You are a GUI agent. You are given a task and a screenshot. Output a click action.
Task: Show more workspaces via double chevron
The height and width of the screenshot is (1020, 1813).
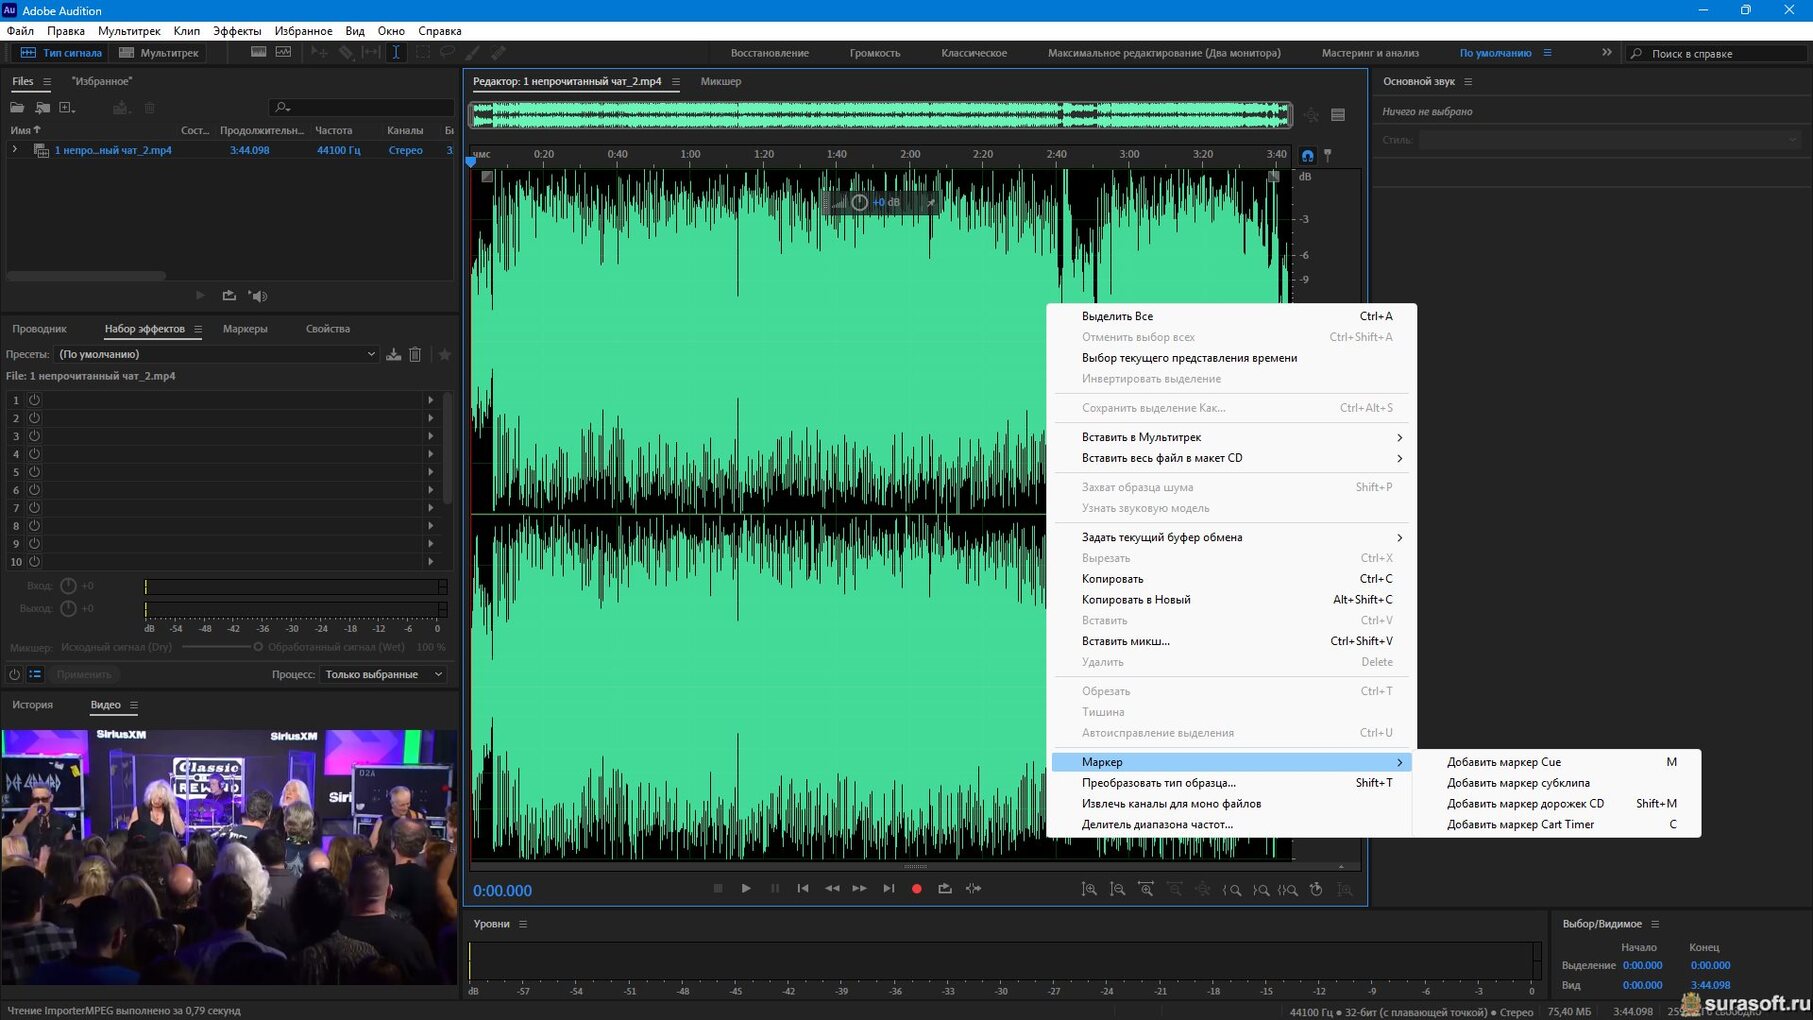pyautogui.click(x=1607, y=53)
